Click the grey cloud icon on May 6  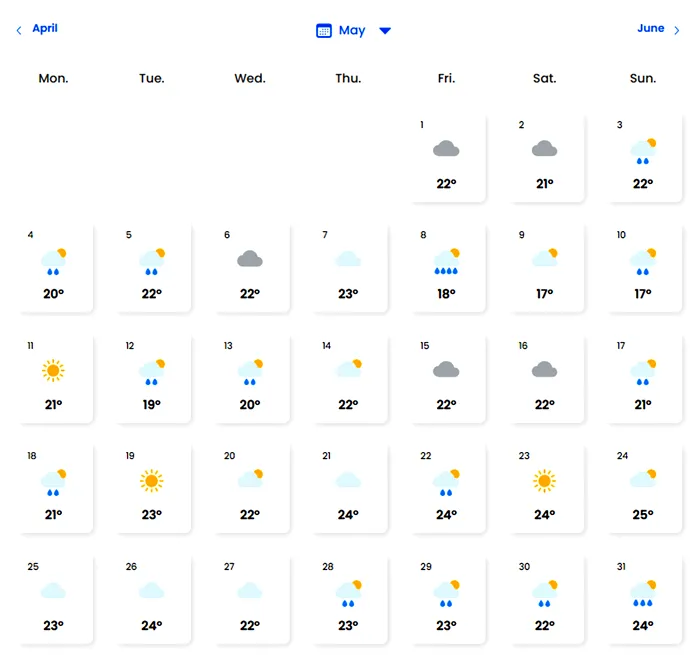click(249, 259)
